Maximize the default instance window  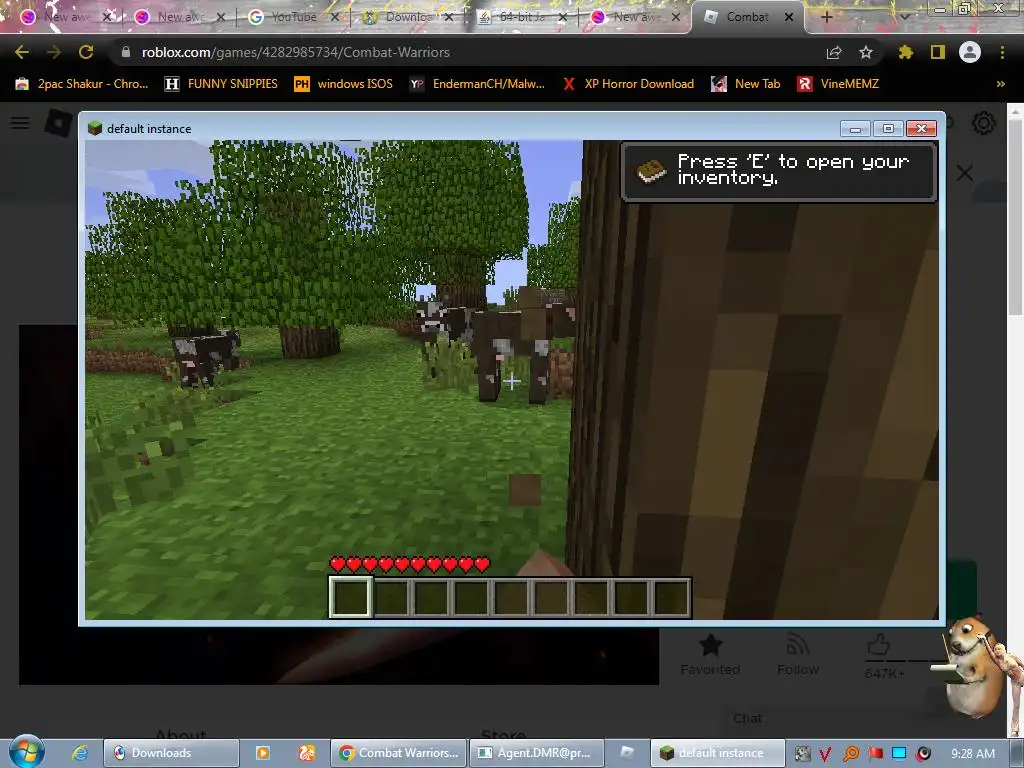tap(888, 129)
